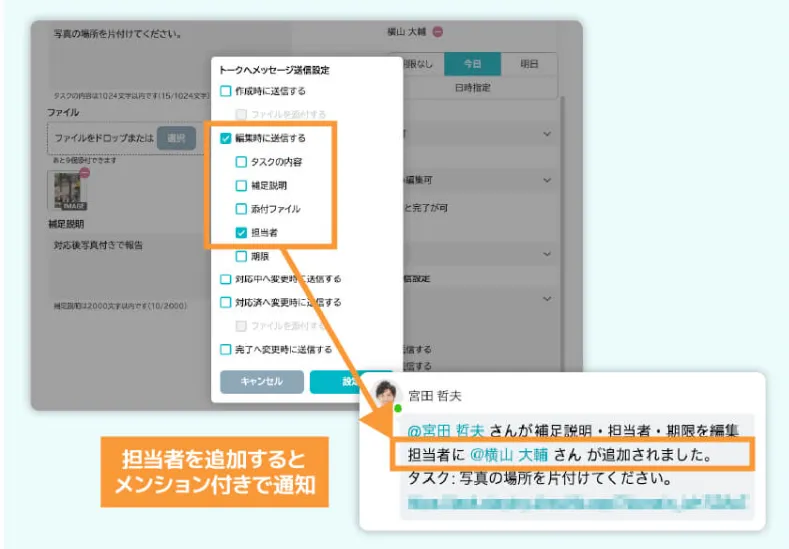Check the タスクの内容 option
Screen dimensions: 789x549
(241, 162)
